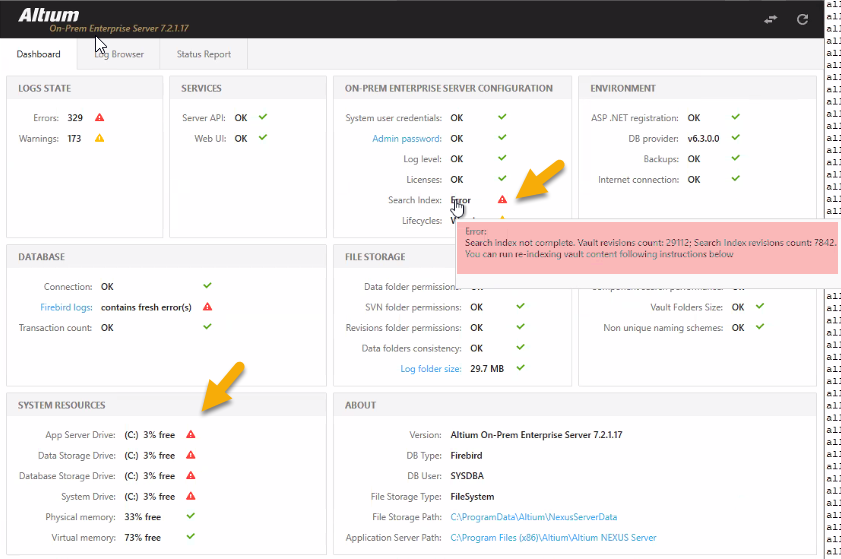The height and width of the screenshot is (559, 841).
Task: Open the File Storage Path link
Action: 533,517
